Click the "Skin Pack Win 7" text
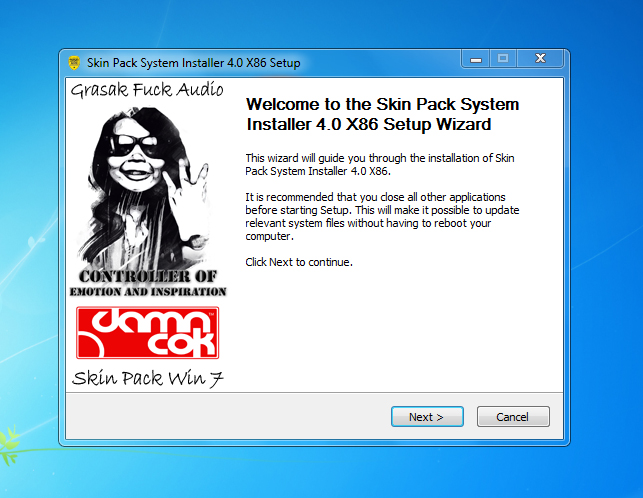The image size is (643, 498). (x=148, y=378)
